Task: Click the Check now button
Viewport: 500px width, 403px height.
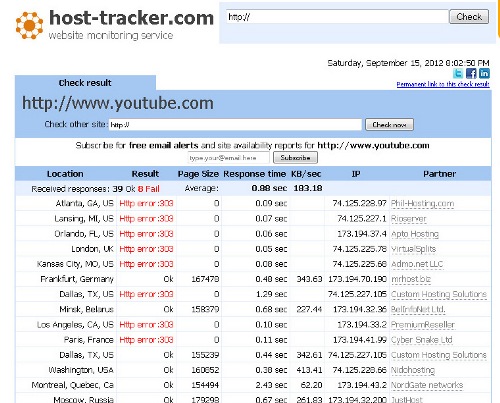Action: point(389,125)
